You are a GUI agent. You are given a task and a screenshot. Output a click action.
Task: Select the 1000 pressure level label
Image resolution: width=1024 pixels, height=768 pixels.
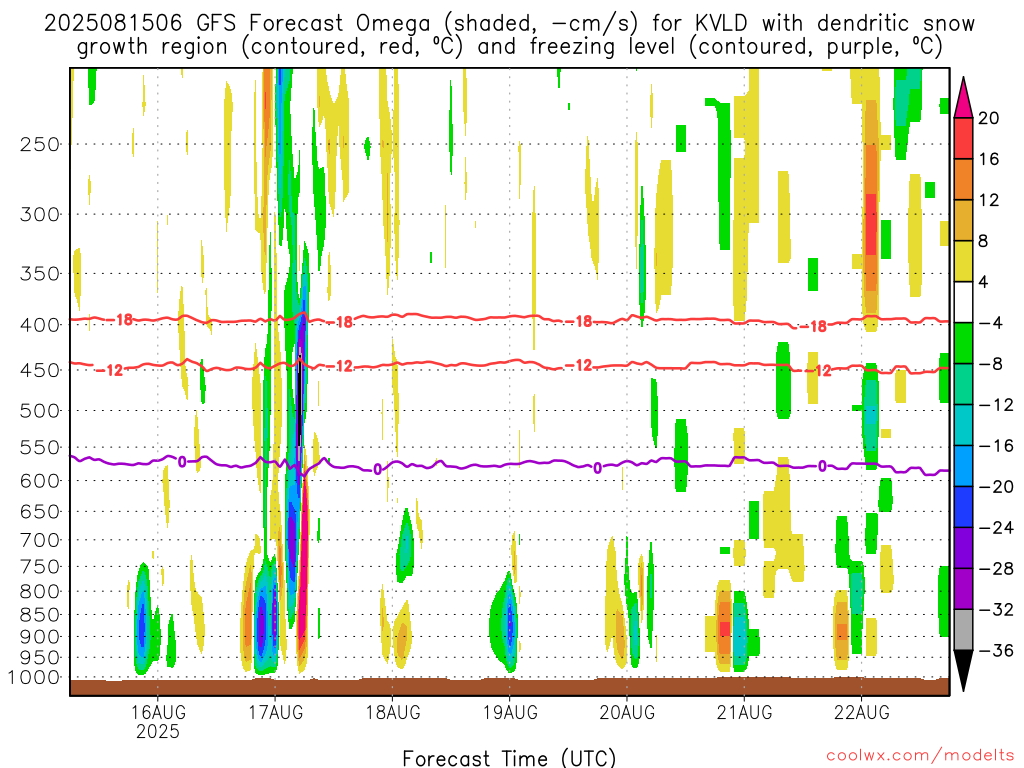(34, 678)
